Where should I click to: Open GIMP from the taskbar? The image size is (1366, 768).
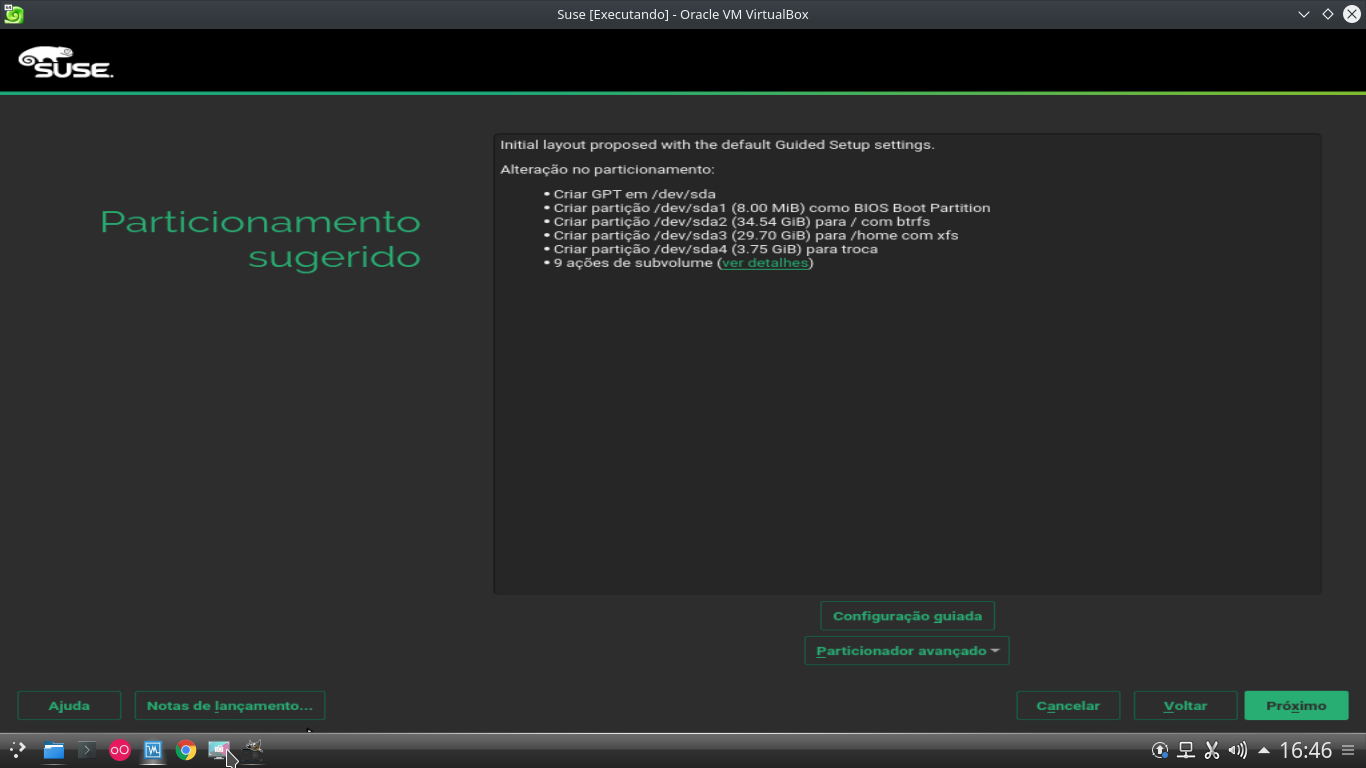(252, 750)
